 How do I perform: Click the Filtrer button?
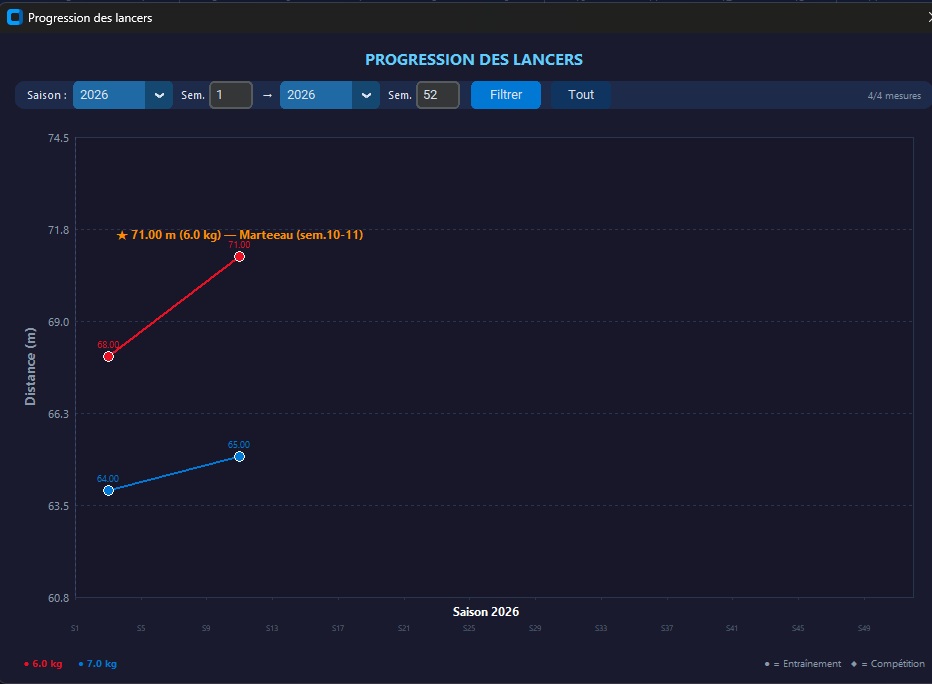[x=505, y=94]
